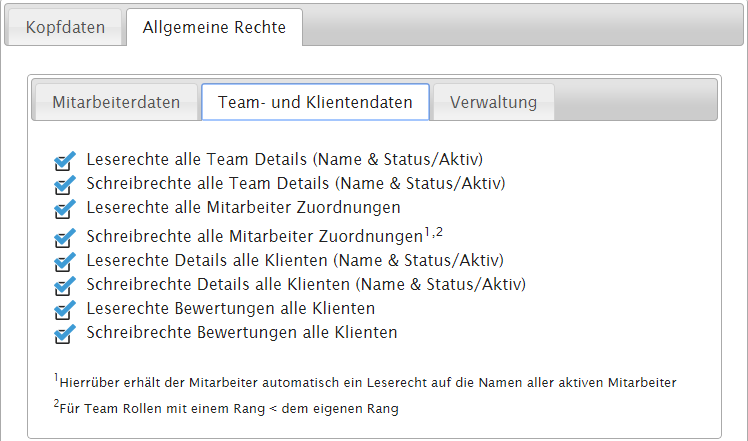This screenshot has width=748, height=441.
Task: Select the Team- und Klientendaten tab
Action: click(315, 102)
